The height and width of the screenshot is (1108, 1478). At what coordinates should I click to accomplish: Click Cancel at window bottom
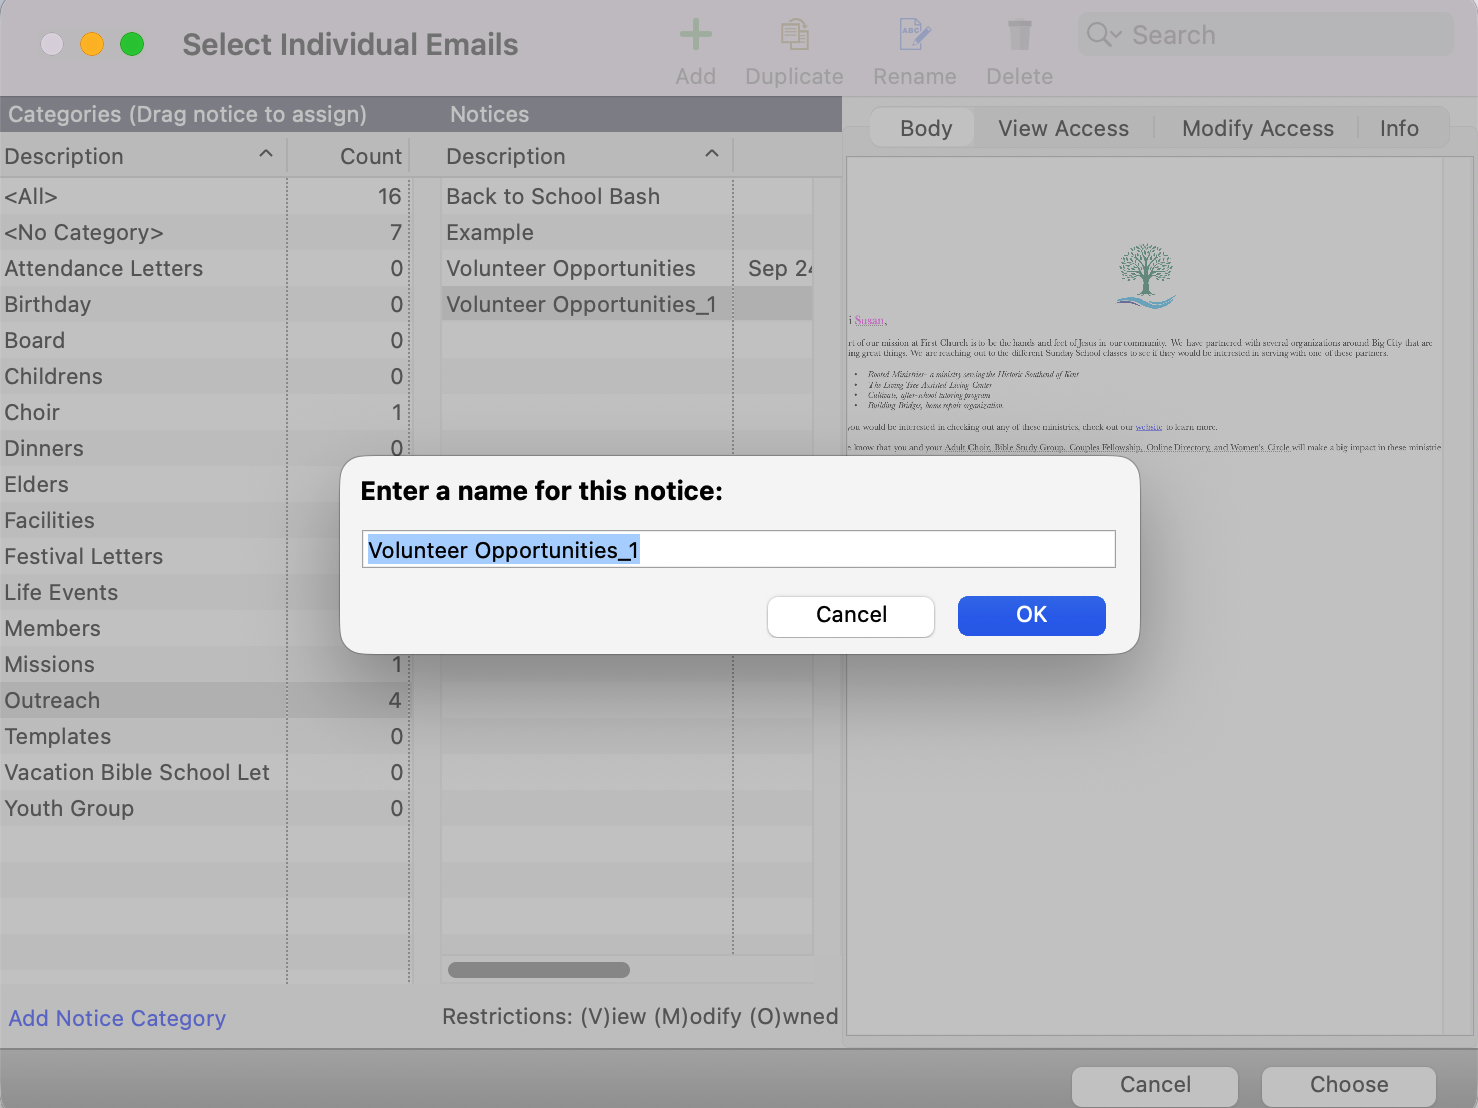click(x=1155, y=1085)
